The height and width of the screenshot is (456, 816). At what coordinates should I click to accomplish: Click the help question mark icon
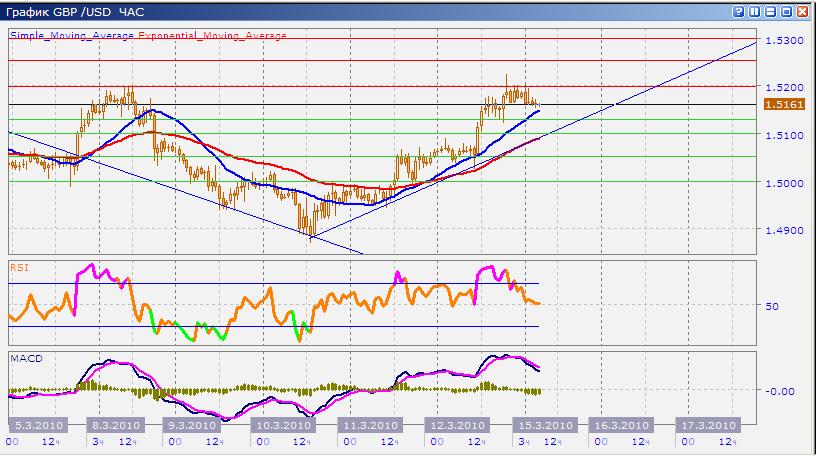pyautogui.click(x=738, y=11)
